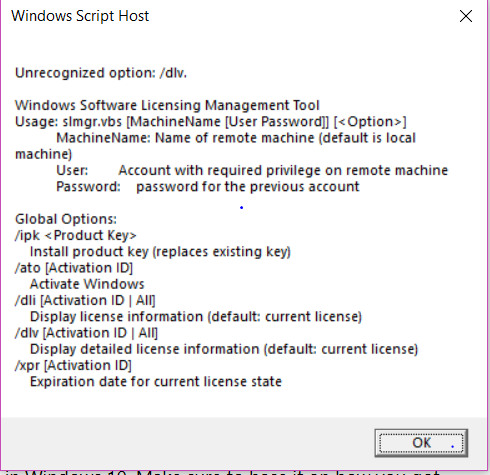Click the '/xpr [Activation ID]' option text

tap(73, 365)
